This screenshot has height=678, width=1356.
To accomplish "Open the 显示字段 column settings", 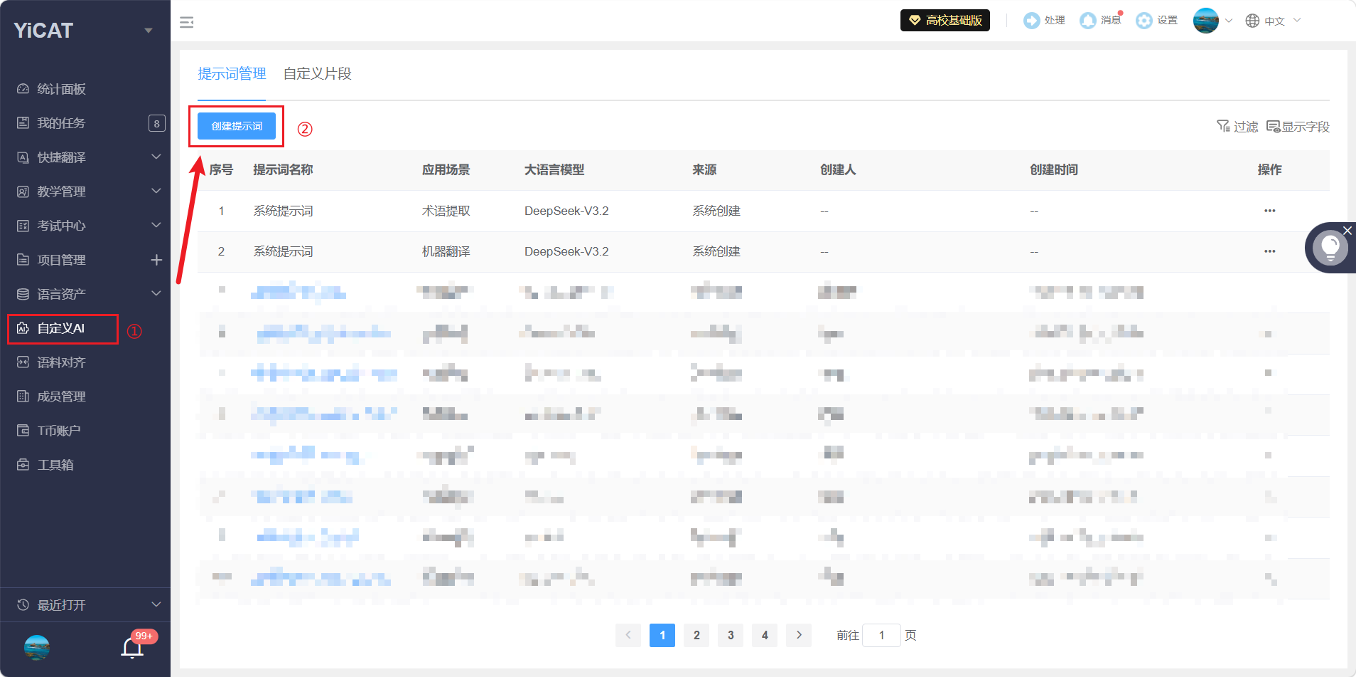I will click(1298, 127).
